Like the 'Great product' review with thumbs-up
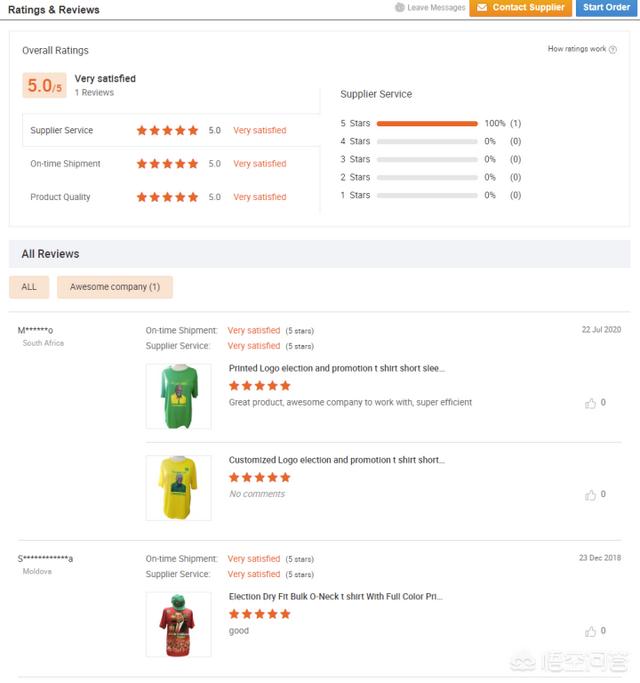Screen dimensions: 640x683 click(591, 403)
